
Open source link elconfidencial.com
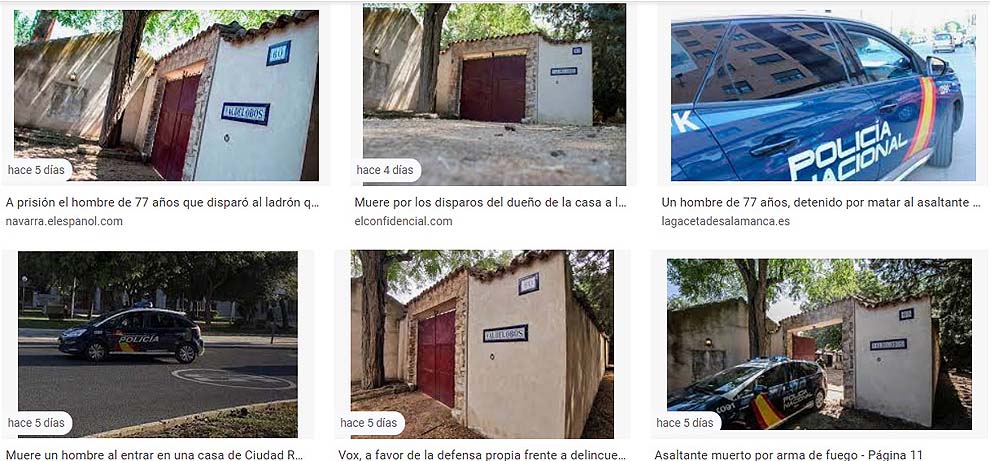(403, 221)
